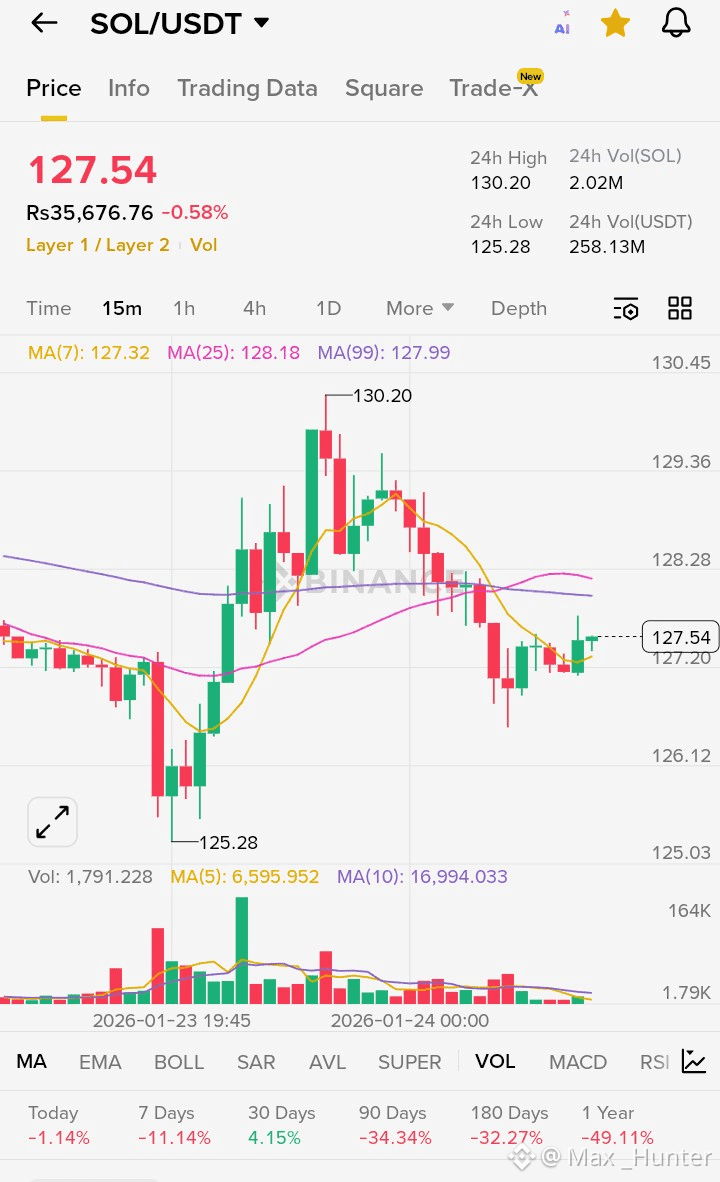Select the 1h interval
The image size is (720, 1182).
(x=184, y=308)
